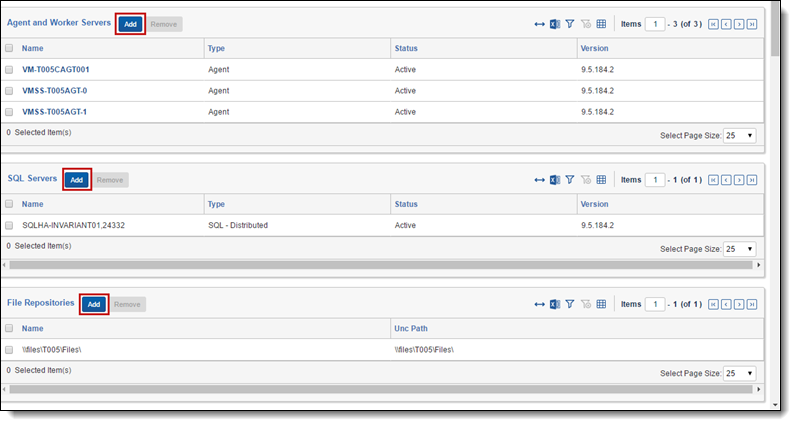Select the SQLHA-INVARIANT01,24332 row checkbox
The width and height of the screenshot is (796, 426).
pos(10,225)
